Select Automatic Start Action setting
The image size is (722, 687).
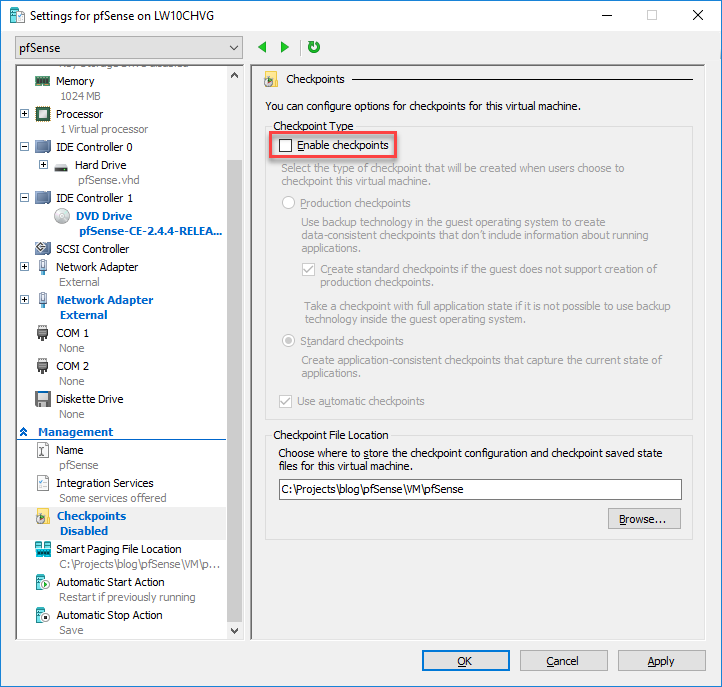[111, 582]
